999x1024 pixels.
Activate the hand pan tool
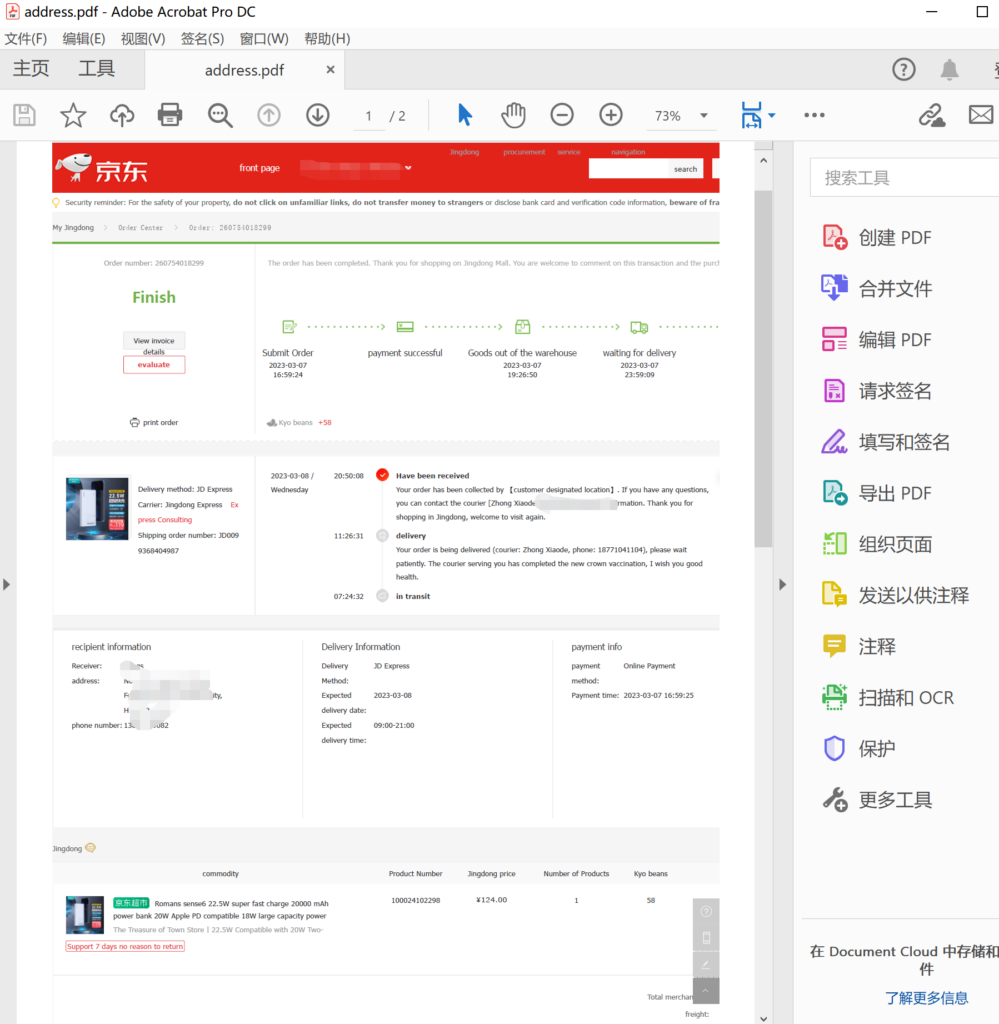click(x=513, y=116)
